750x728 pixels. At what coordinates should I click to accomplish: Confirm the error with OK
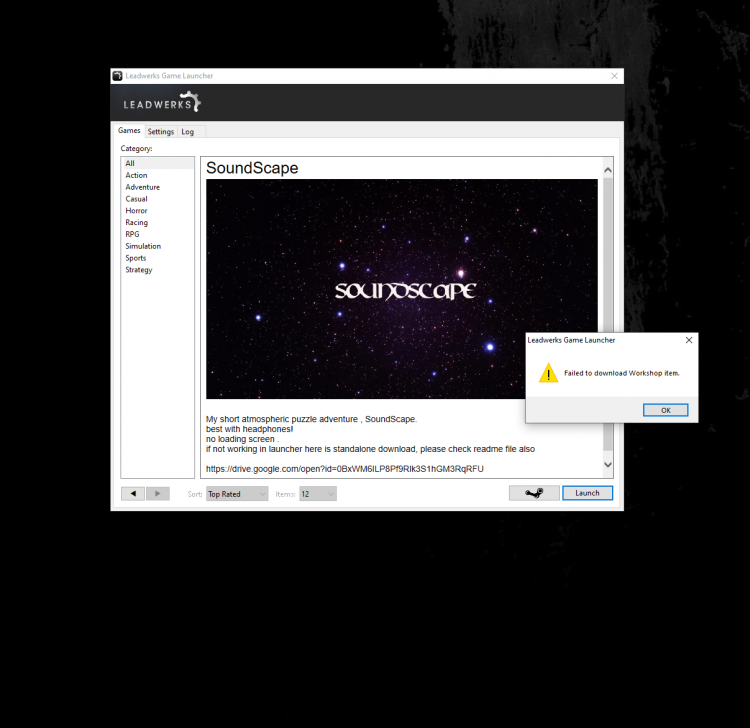[x=665, y=410]
